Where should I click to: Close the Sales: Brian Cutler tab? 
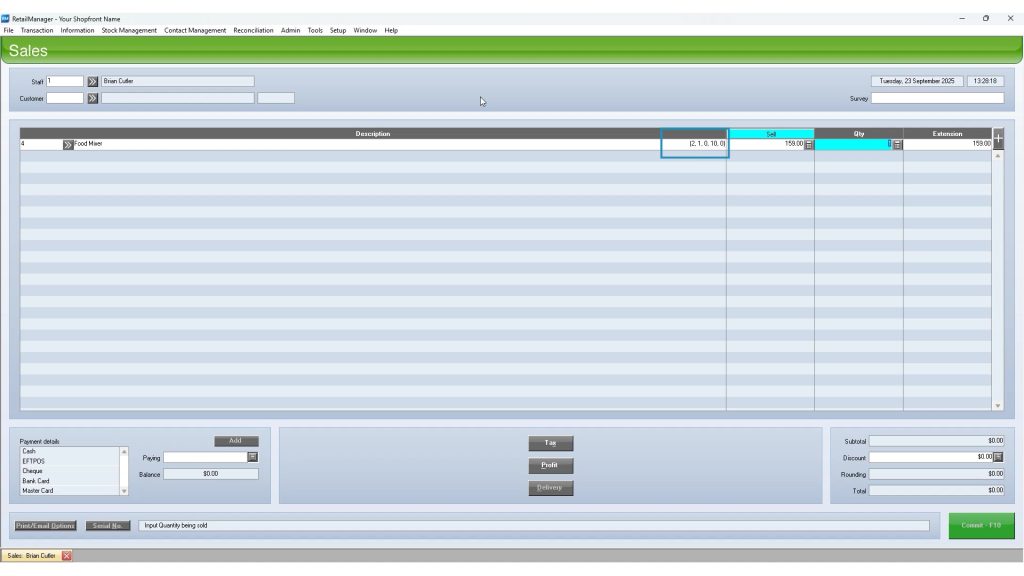pyautogui.click(x=67, y=556)
